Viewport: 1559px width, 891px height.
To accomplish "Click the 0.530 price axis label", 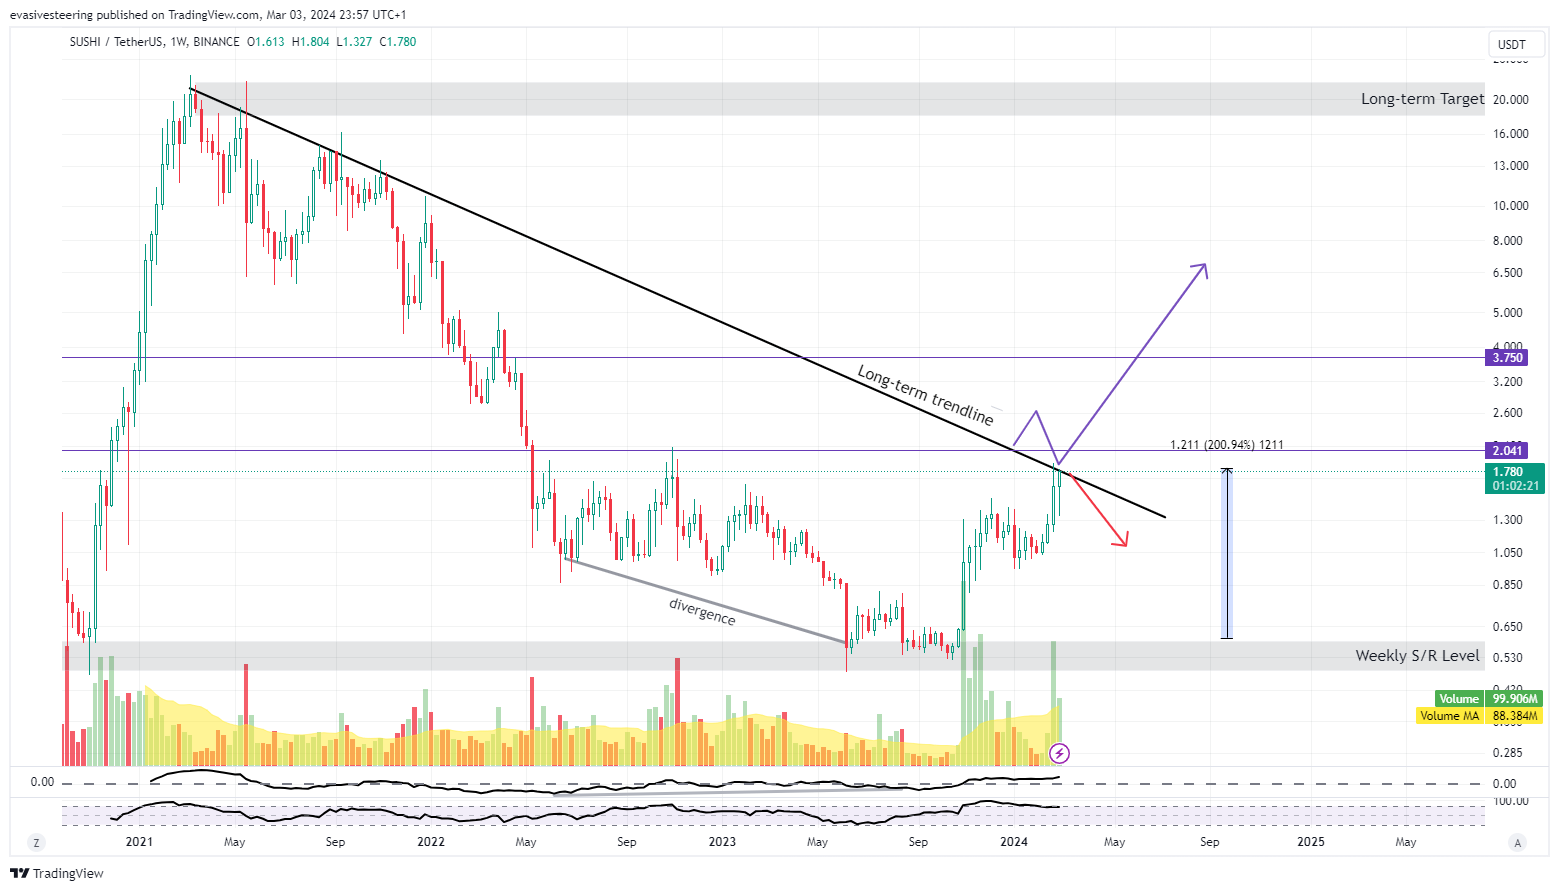I will point(1507,658).
